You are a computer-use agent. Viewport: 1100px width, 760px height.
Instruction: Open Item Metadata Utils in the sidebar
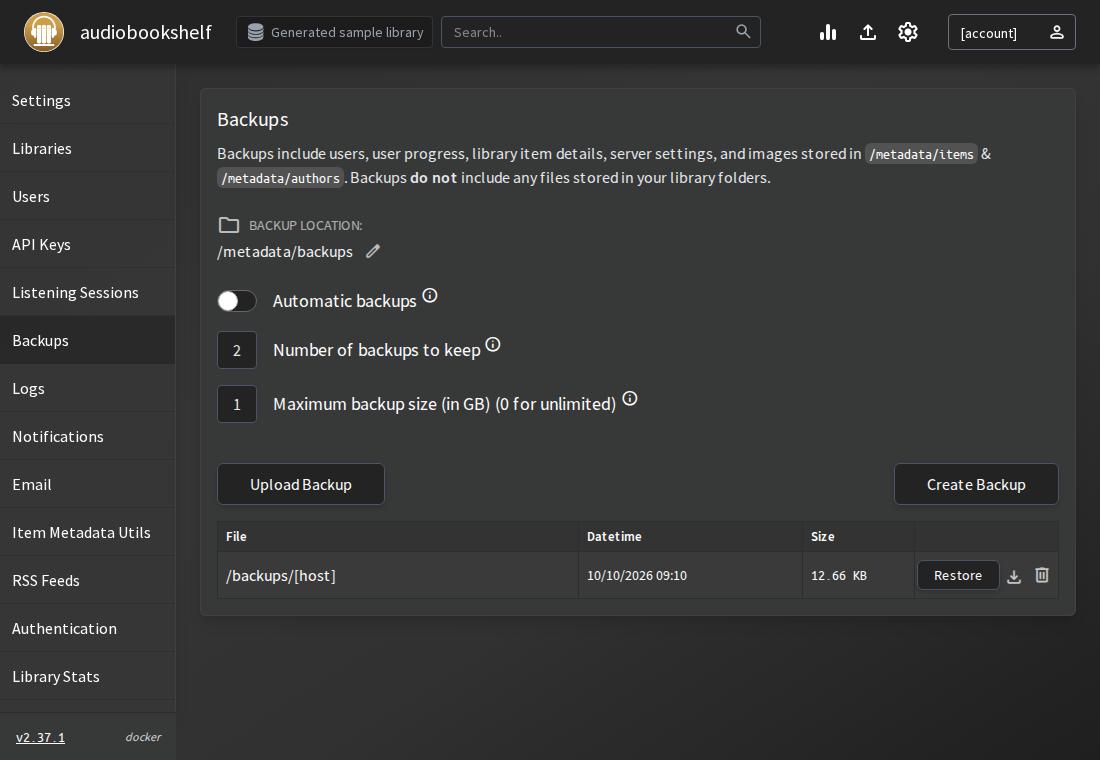(88, 533)
